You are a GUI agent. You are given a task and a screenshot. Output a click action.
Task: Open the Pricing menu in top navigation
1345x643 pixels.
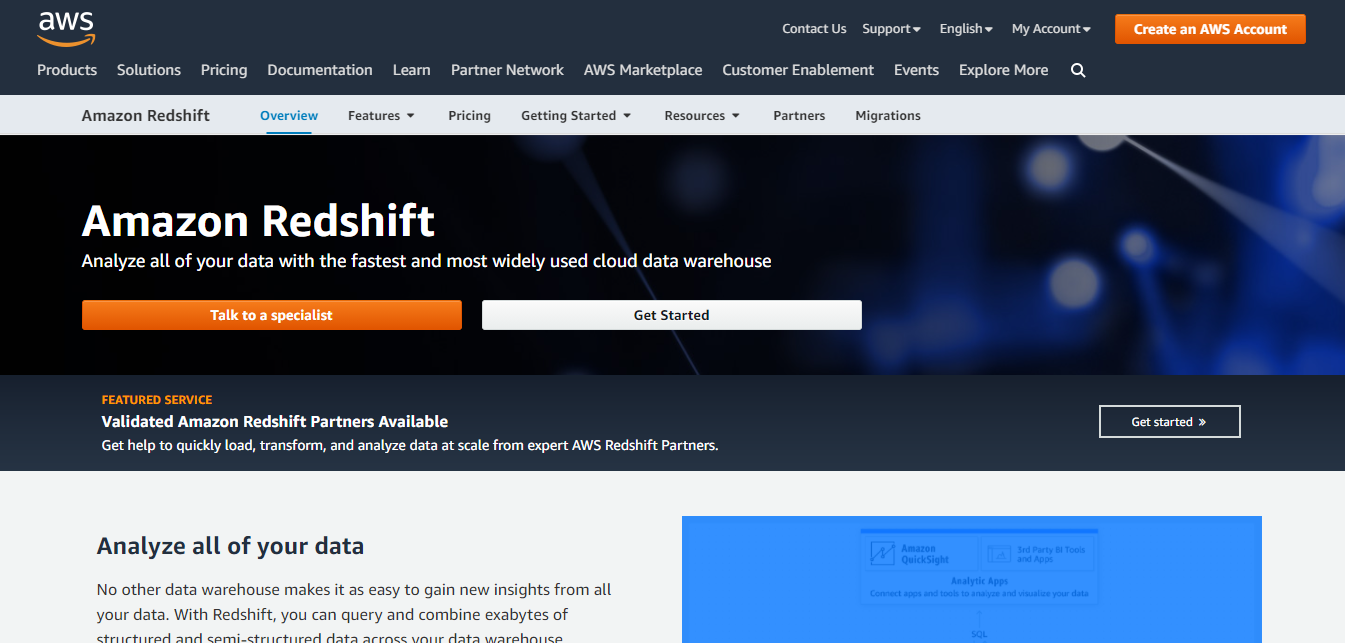coord(224,70)
